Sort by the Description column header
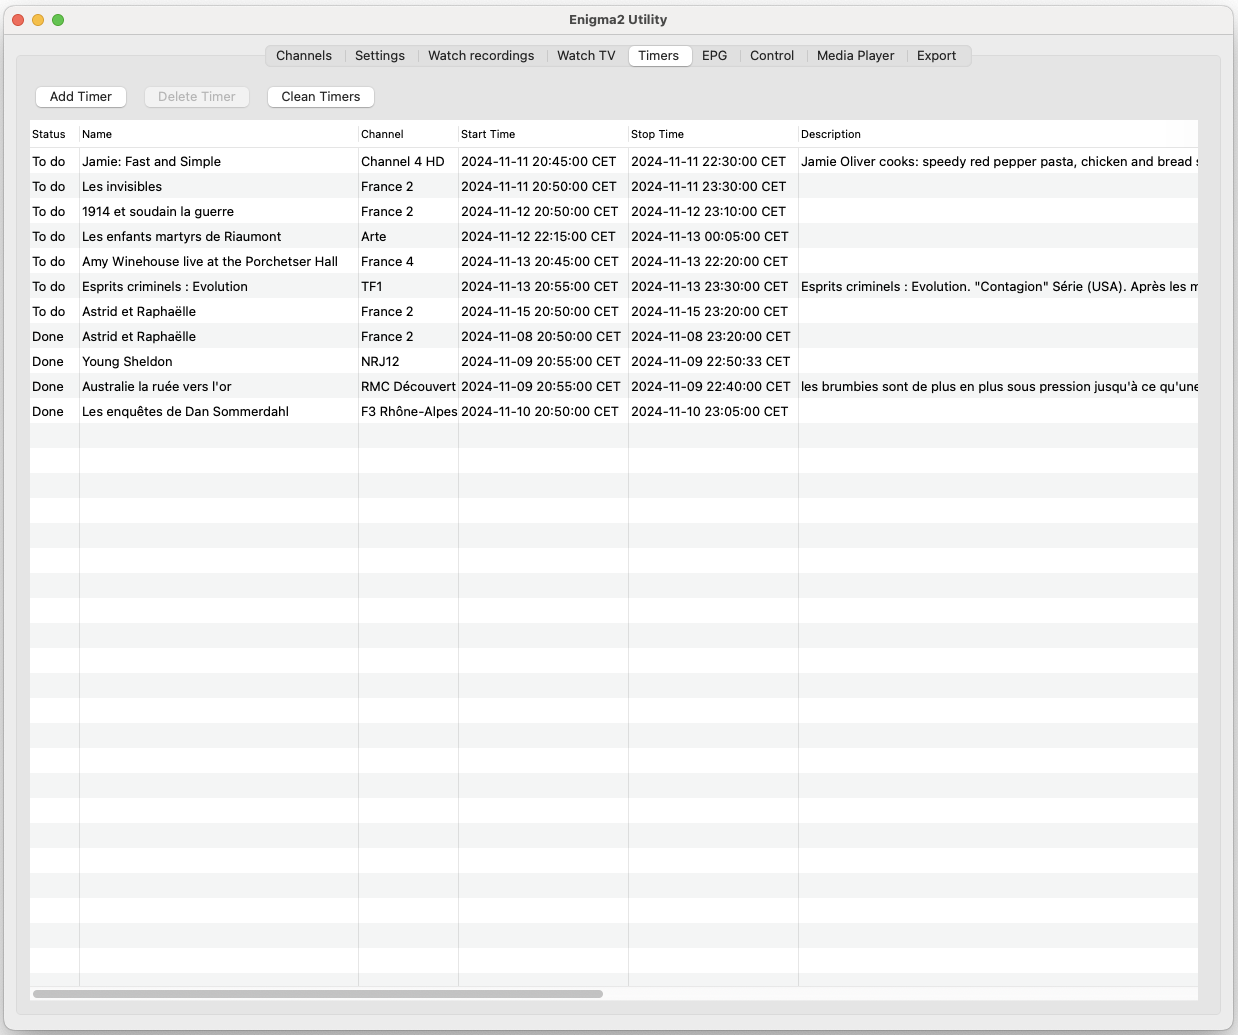Viewport: 1238px width, 1035px height. click(x=998, y=134)
